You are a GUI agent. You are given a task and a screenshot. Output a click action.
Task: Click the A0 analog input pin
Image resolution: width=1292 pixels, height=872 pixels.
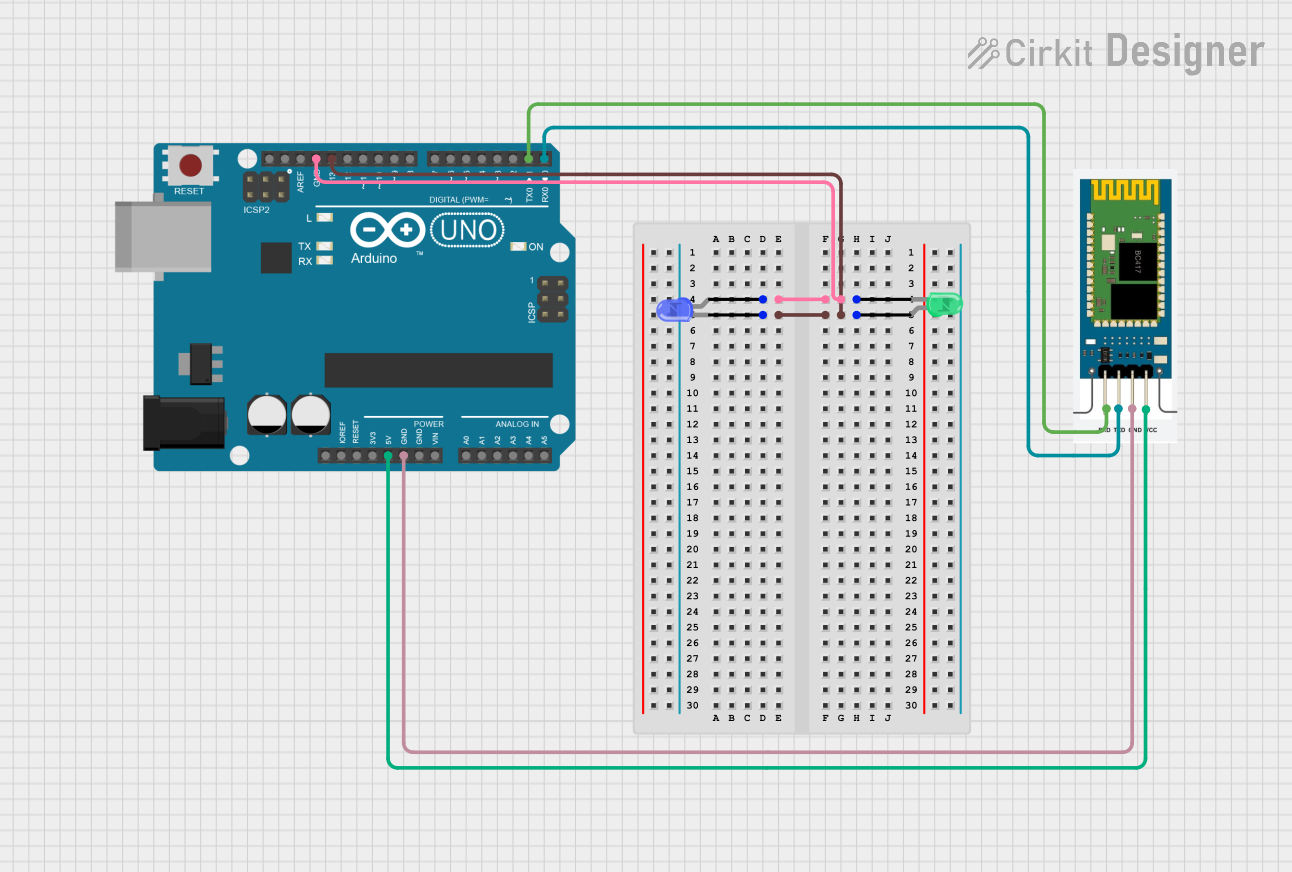coord(467,455)
